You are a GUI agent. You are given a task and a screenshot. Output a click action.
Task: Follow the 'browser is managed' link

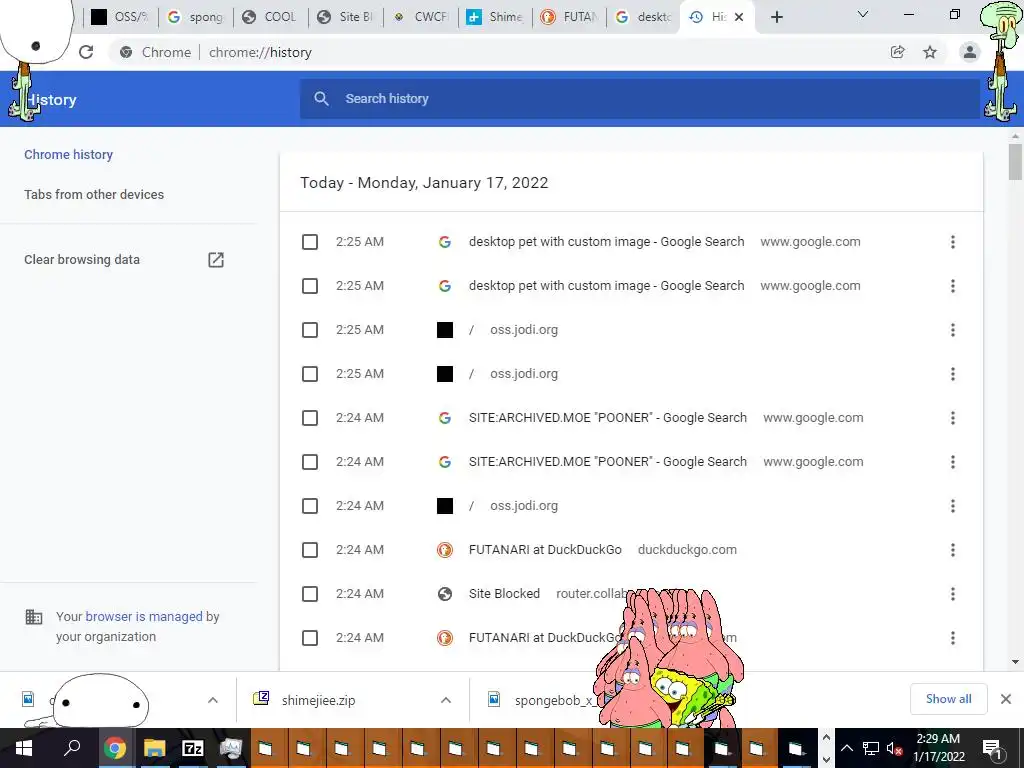[x=144, y=616]
